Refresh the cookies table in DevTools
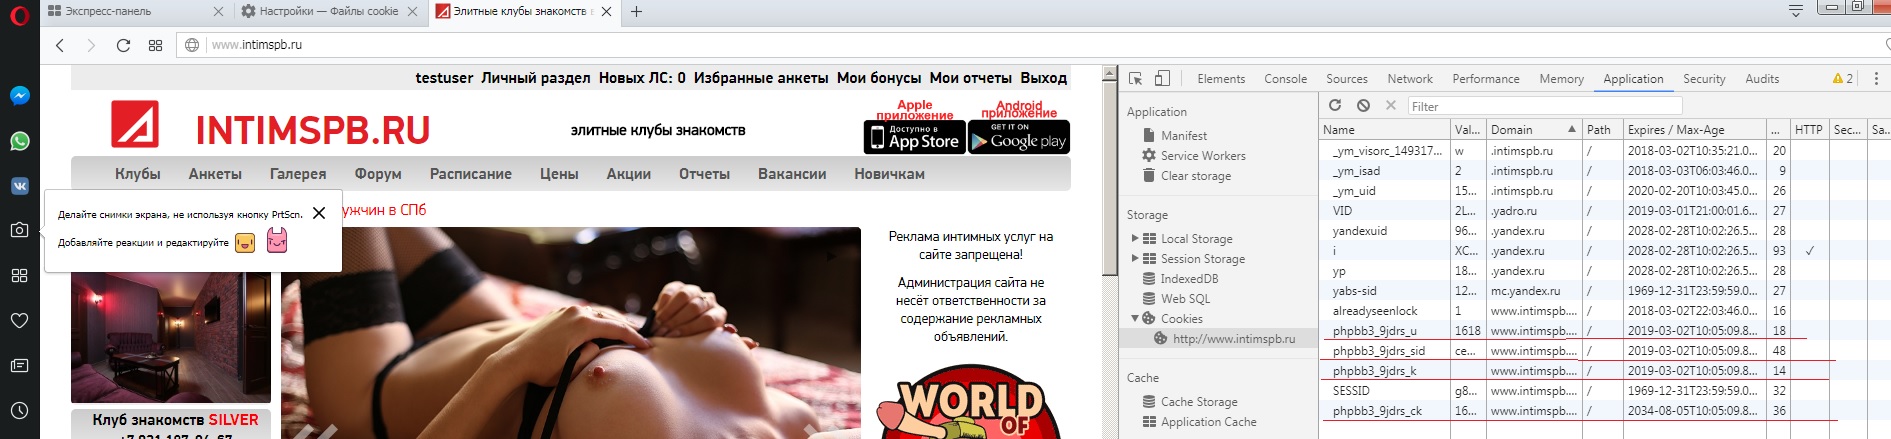 pos(1335,105)
